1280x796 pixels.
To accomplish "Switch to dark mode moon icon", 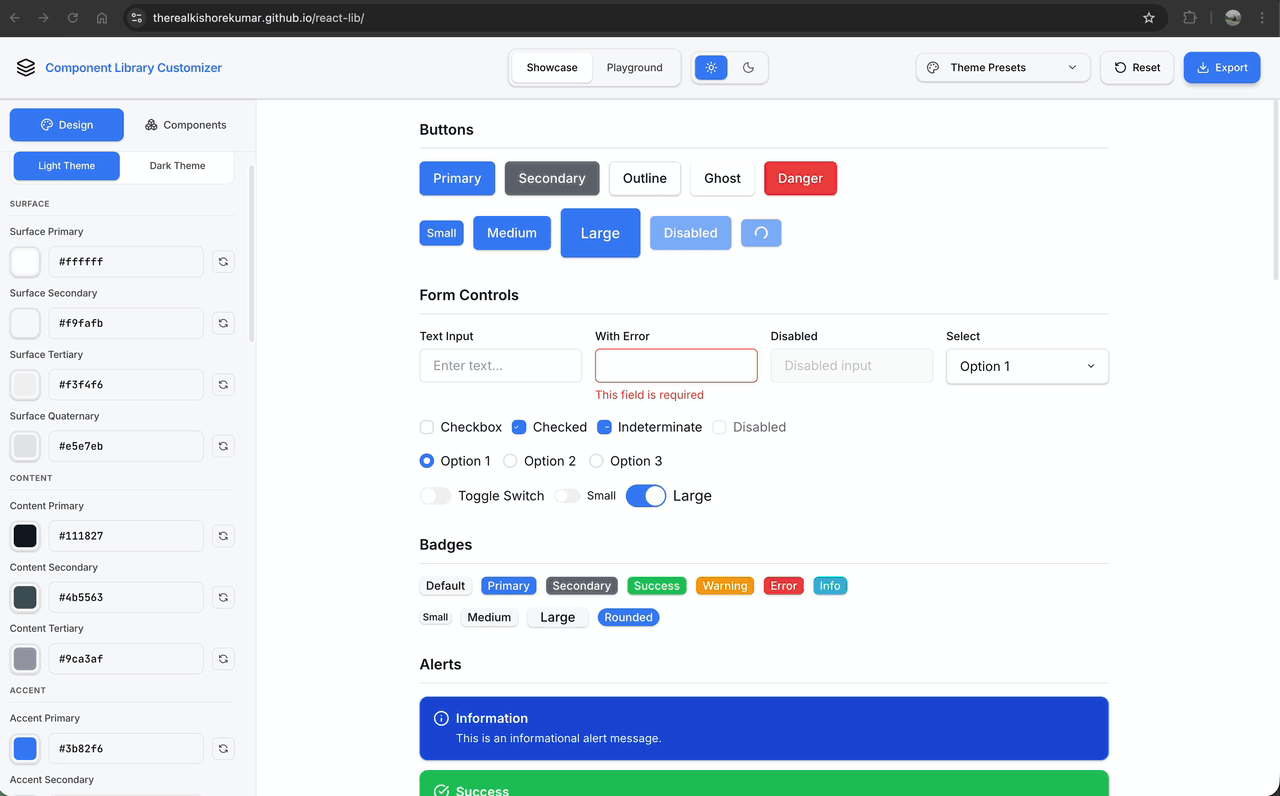I will [748, 68].
